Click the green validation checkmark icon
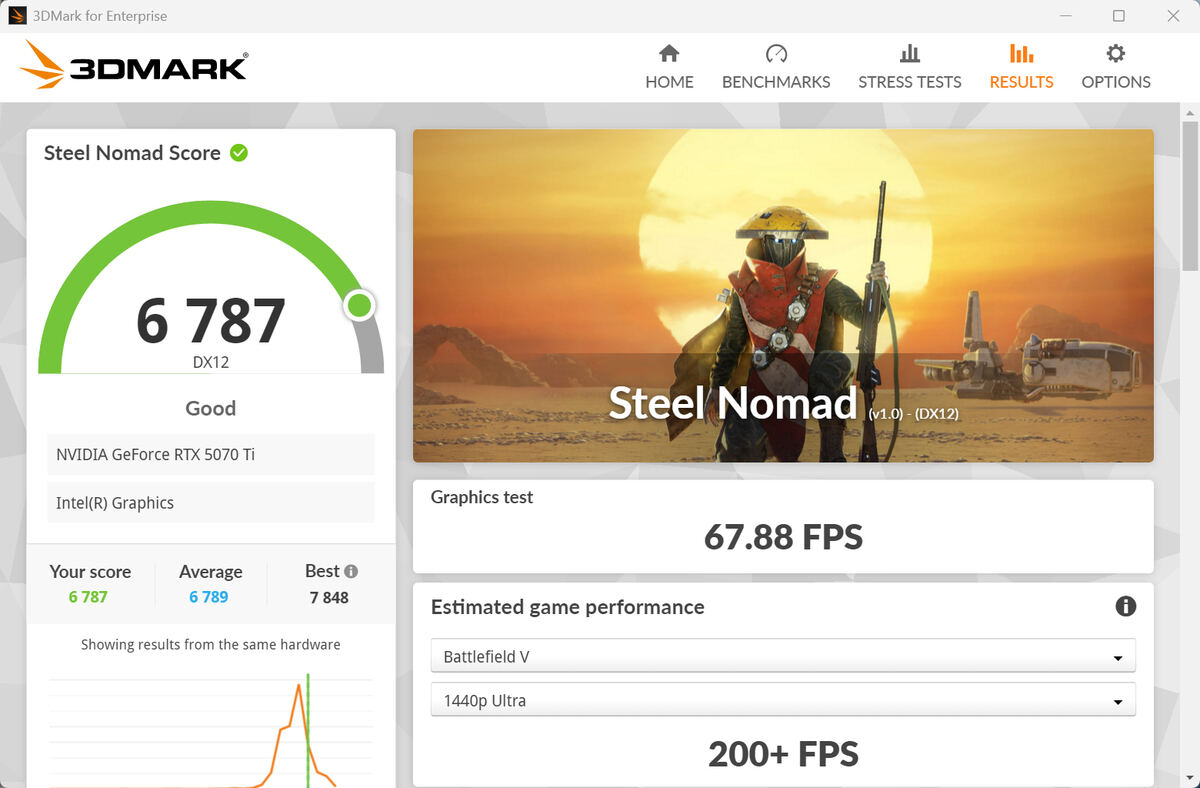This screenshot has height=788, width=1200. tap(239, 153)
